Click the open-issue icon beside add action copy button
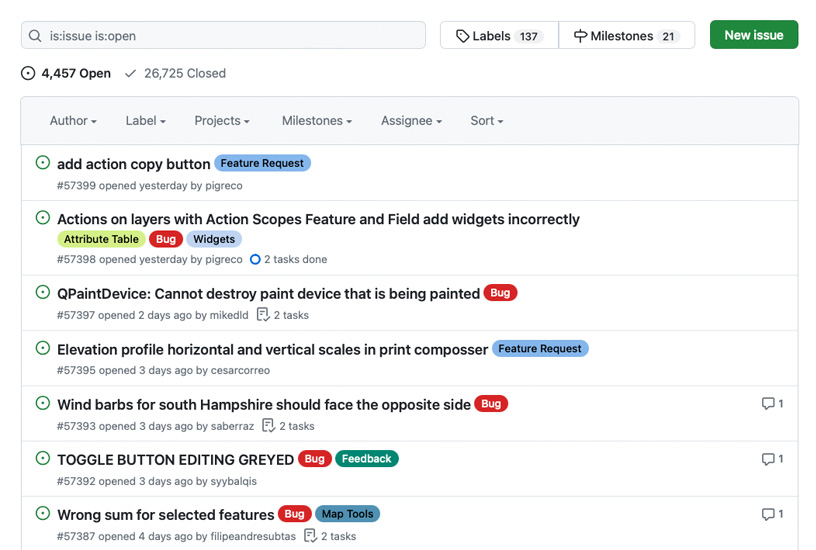 [43, 163]
